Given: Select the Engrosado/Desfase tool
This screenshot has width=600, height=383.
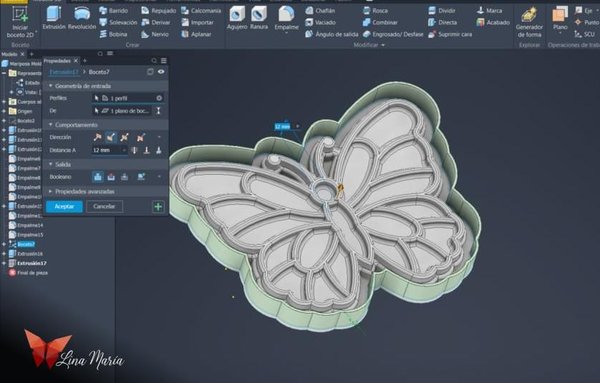Looking at the screenshot, I should [x=393, y=34].
